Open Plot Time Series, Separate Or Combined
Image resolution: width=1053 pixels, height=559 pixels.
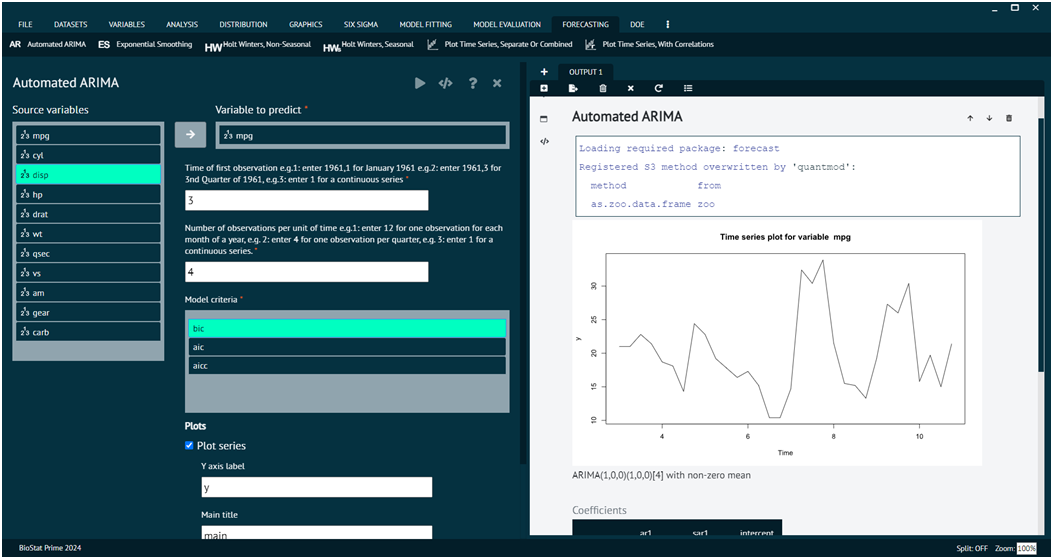500,44
